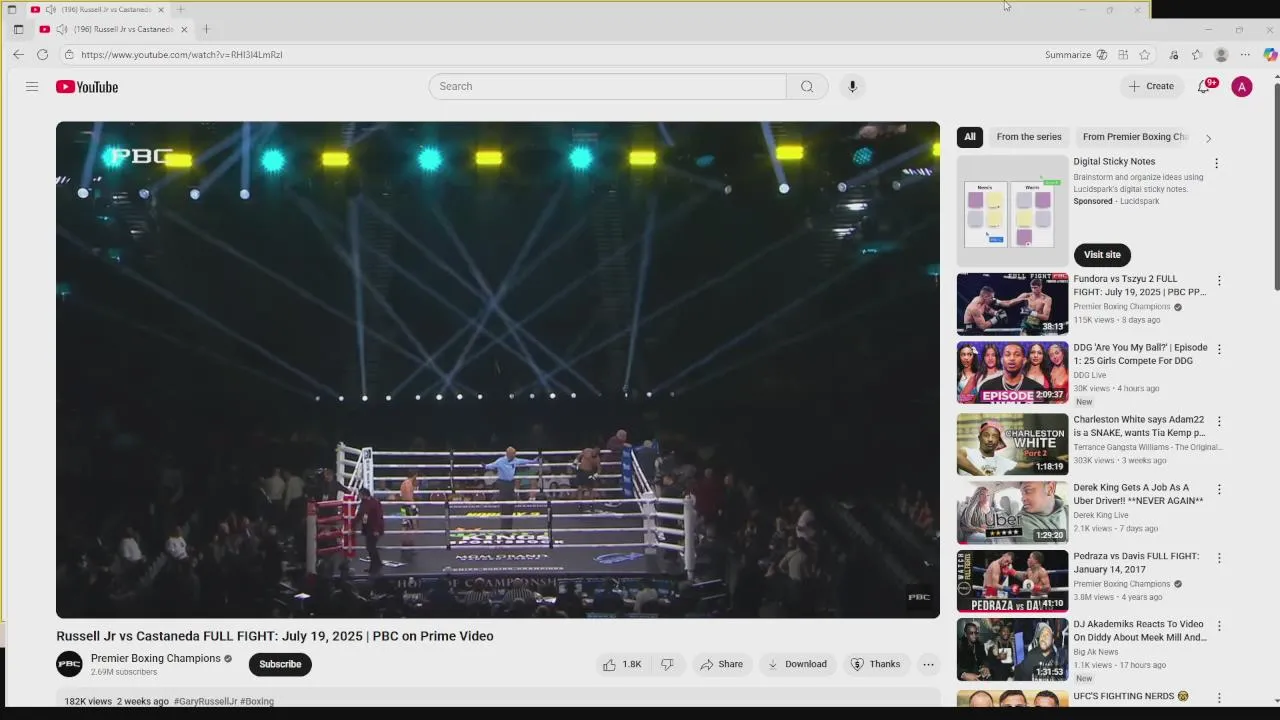Like the video with thumbs up

pyautogui.click(x=621, y=664)
